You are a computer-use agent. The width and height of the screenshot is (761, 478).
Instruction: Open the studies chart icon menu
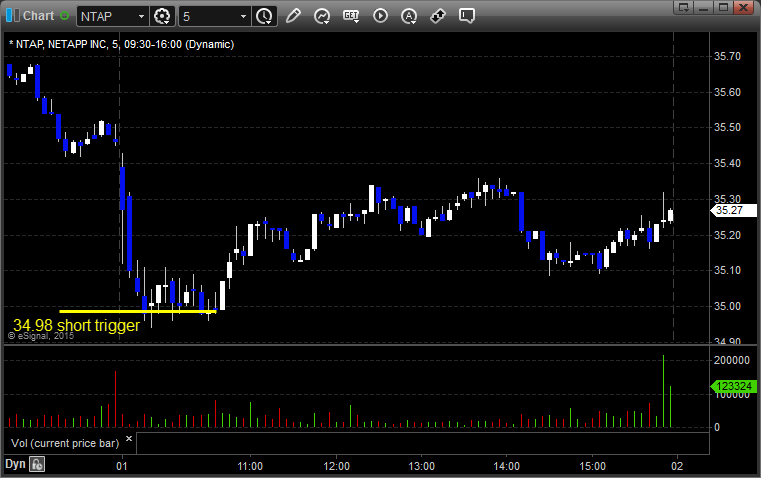coord(321,16)
